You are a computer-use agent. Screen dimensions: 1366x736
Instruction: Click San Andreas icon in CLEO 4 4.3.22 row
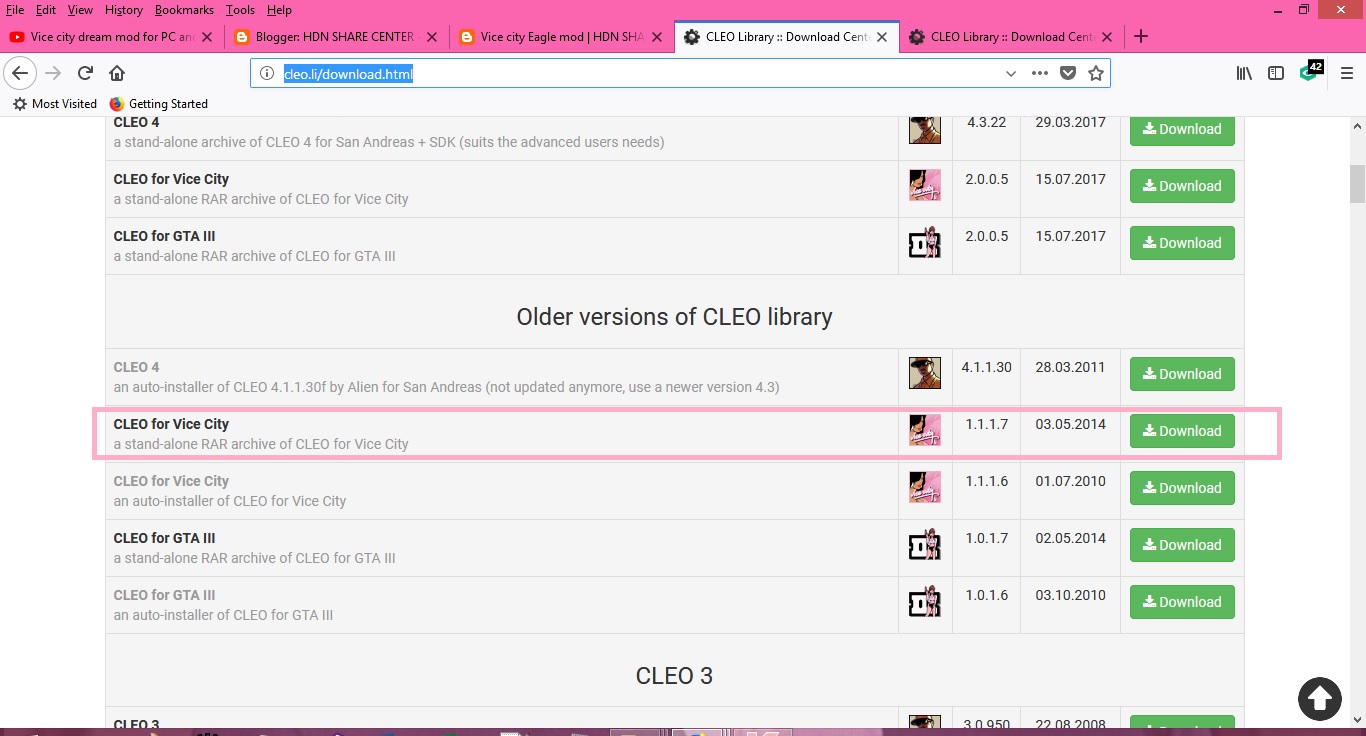pyautogui.click(x=924, y=129)
